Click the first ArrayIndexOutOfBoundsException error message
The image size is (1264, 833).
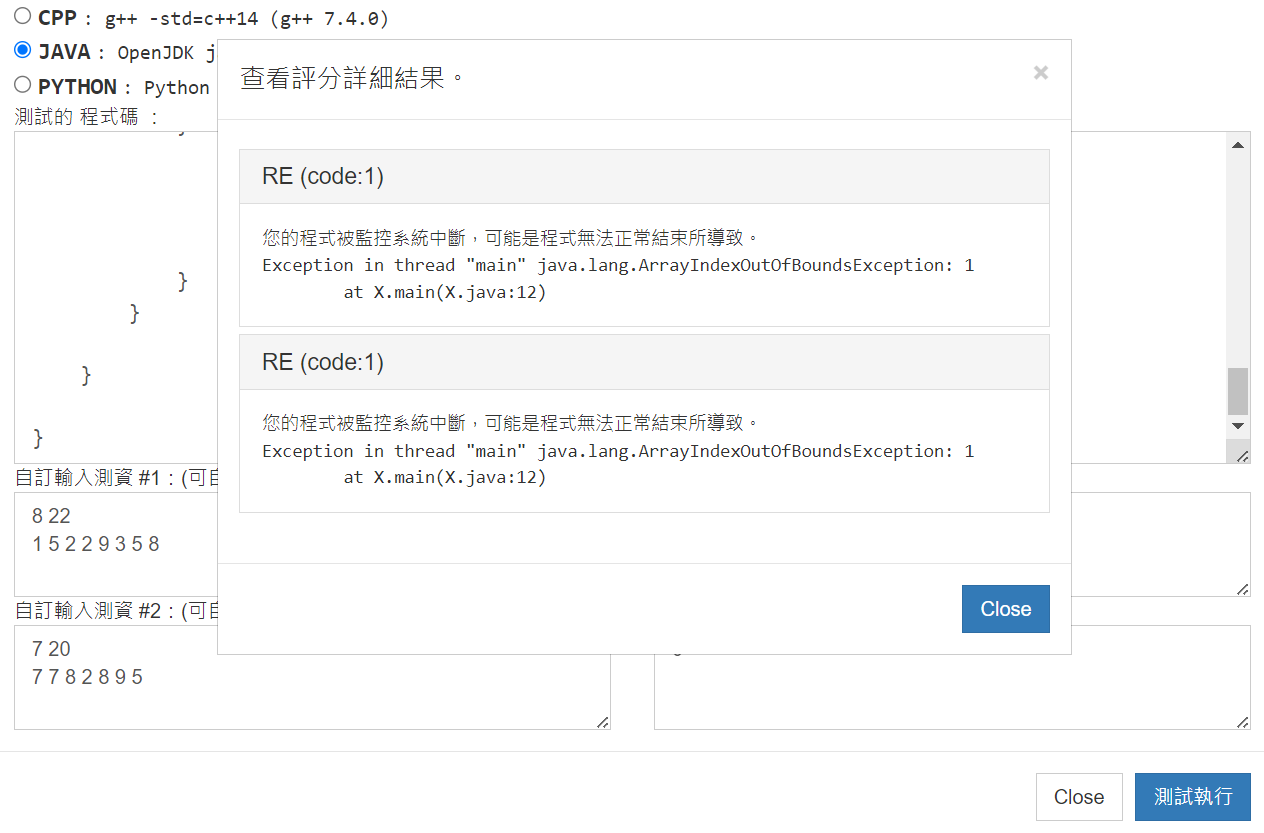(617, 266)
